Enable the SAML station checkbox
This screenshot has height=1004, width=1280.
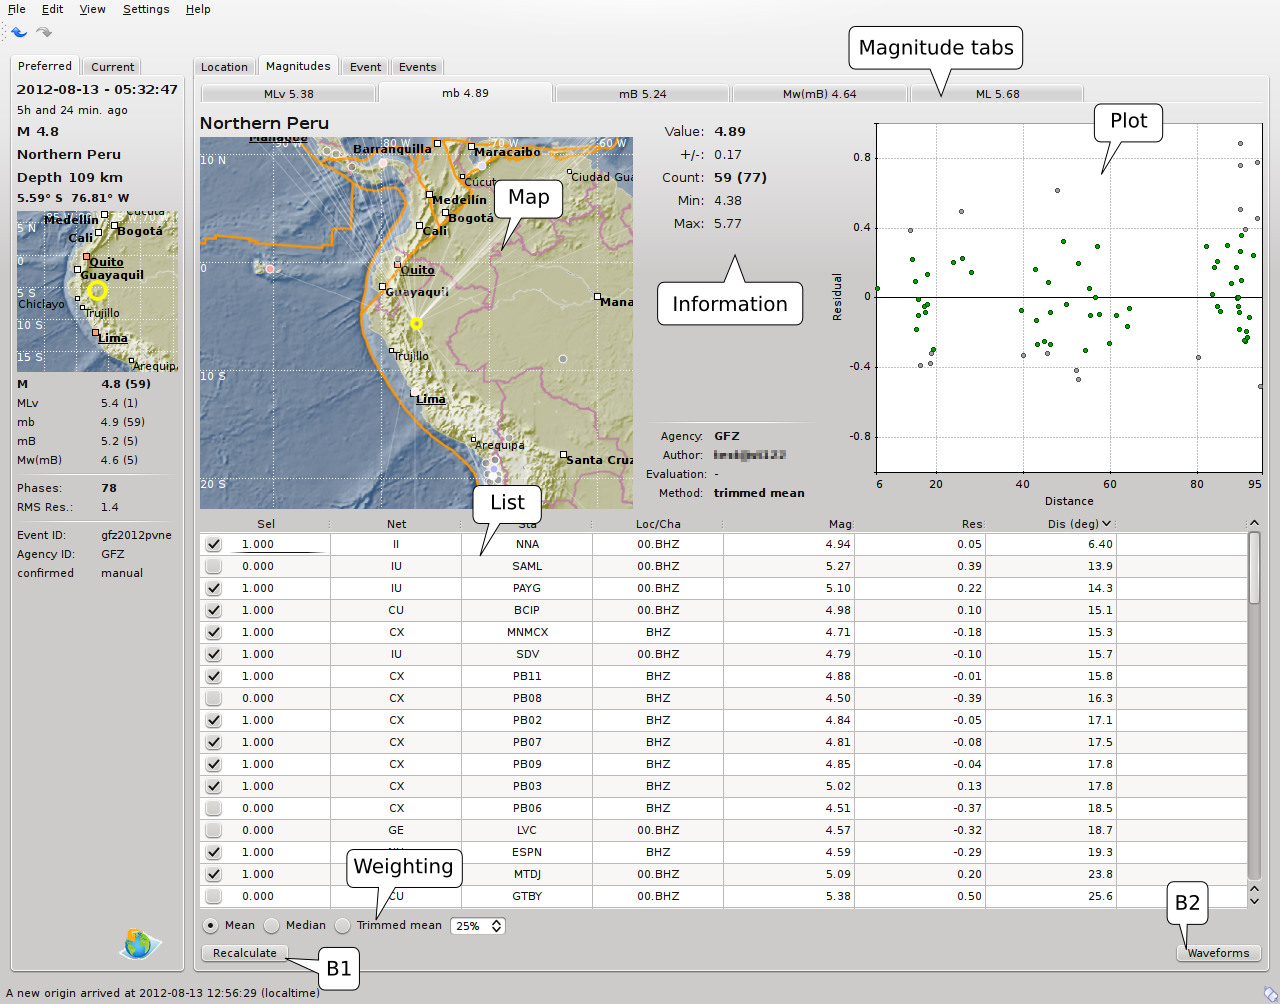[214, 566]
